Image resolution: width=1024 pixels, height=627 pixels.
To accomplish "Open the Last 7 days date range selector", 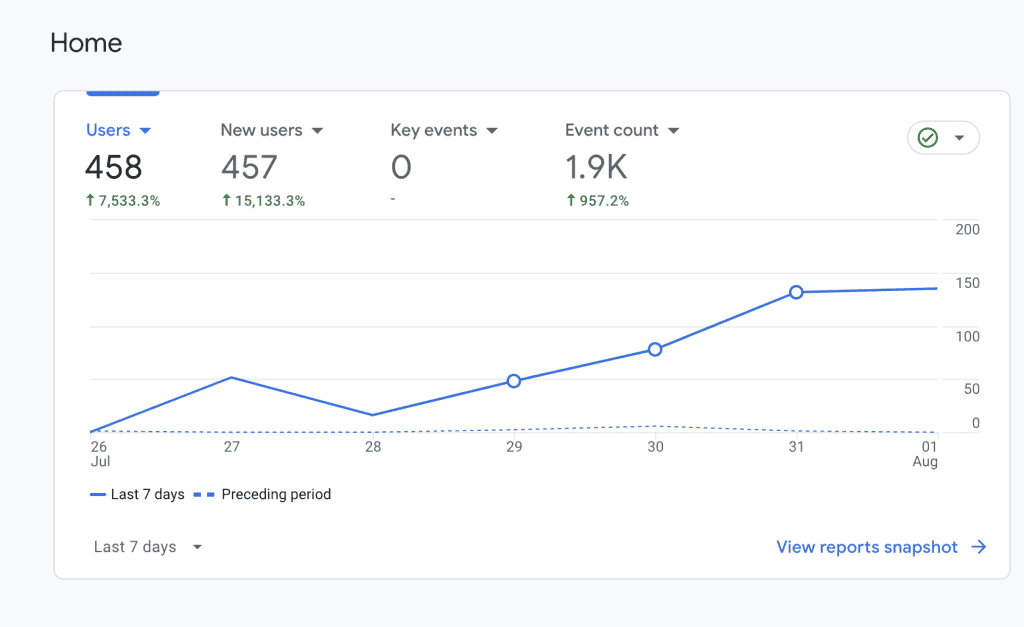I will (x=145, y=546).
